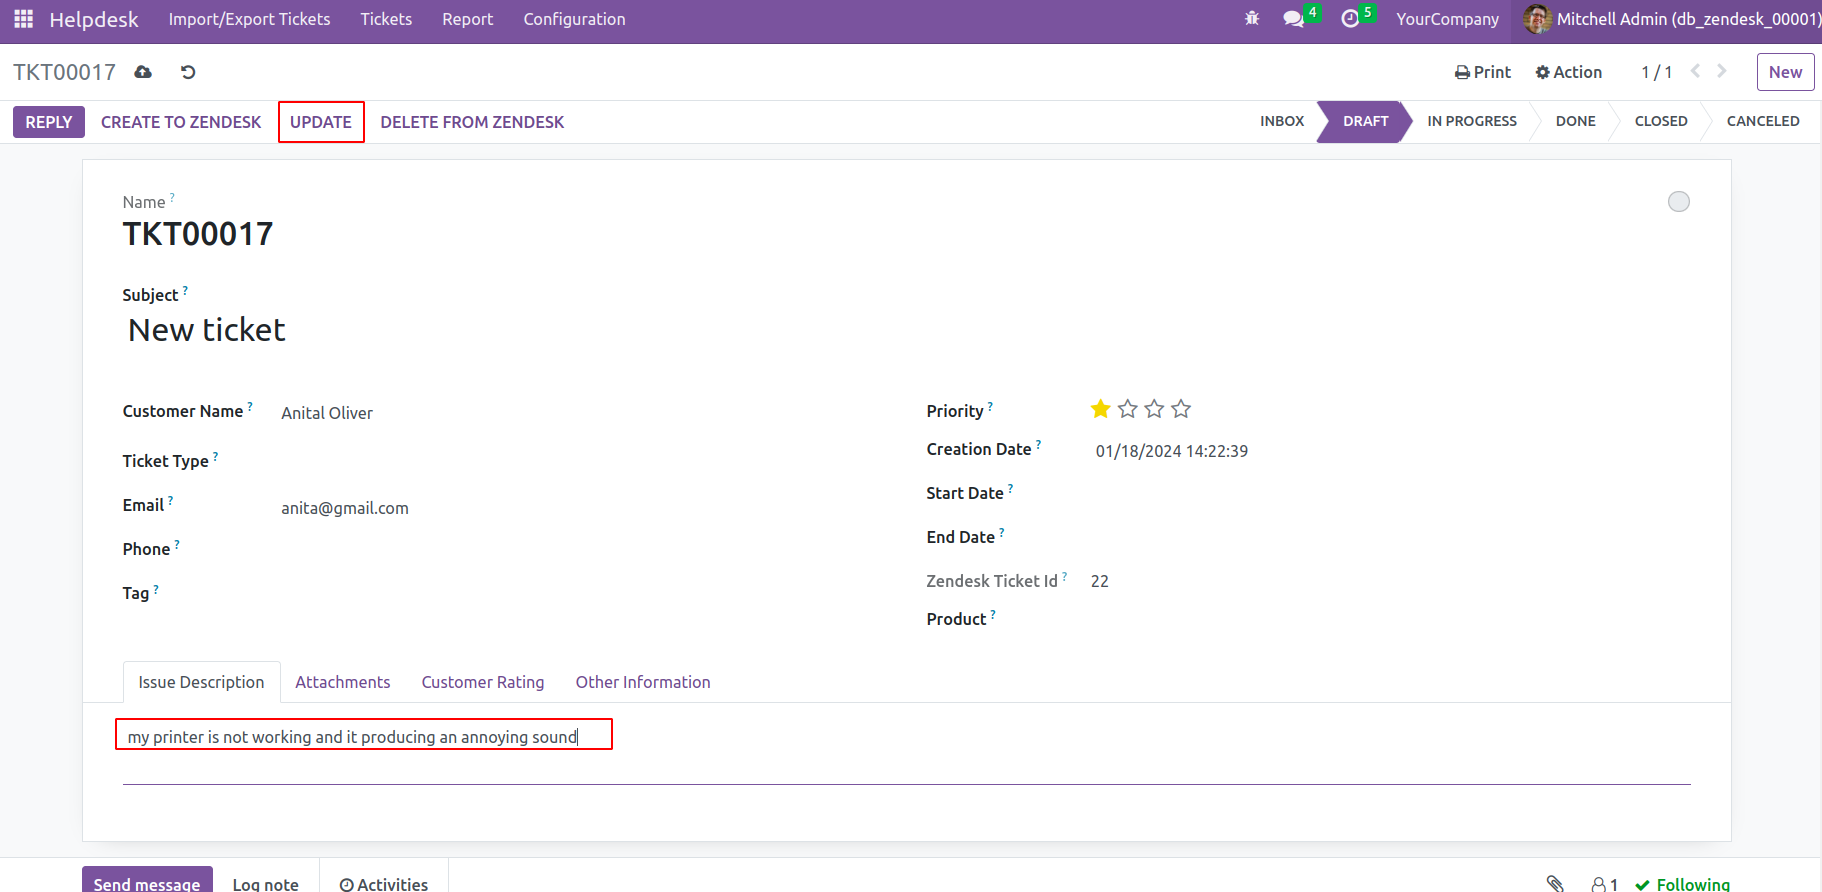The width and height of the screenshot is (1822, 892).
Task: Open the Action menu
Action: pos(1569,72)
